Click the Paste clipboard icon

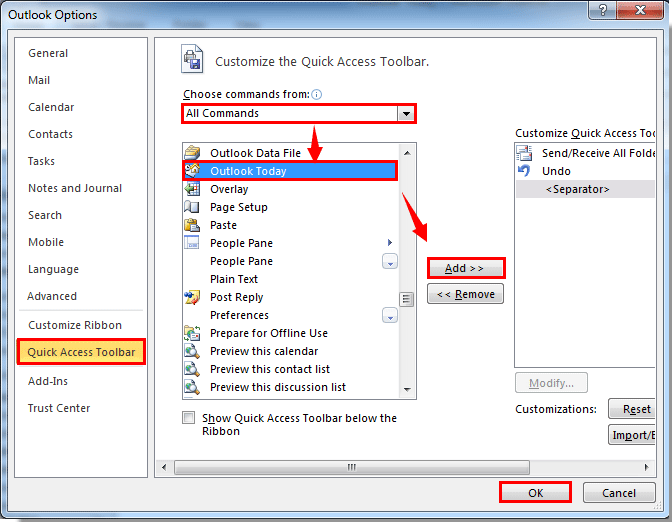[x=192, y=225]
